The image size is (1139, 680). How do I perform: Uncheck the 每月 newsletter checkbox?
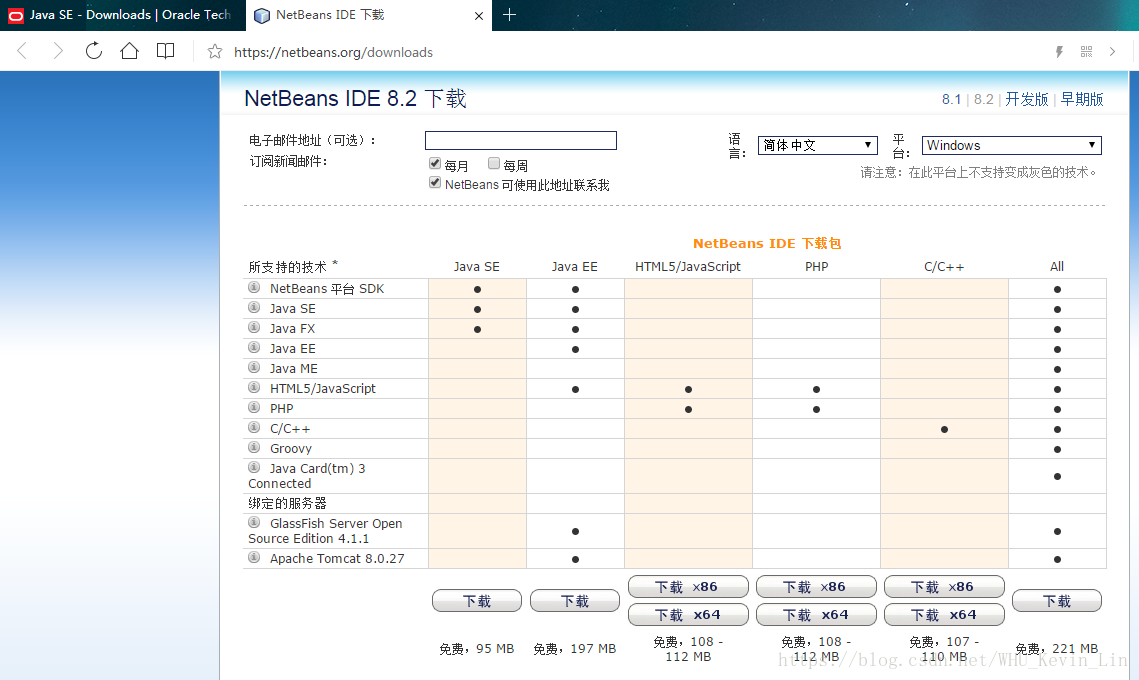pos(435,164)
